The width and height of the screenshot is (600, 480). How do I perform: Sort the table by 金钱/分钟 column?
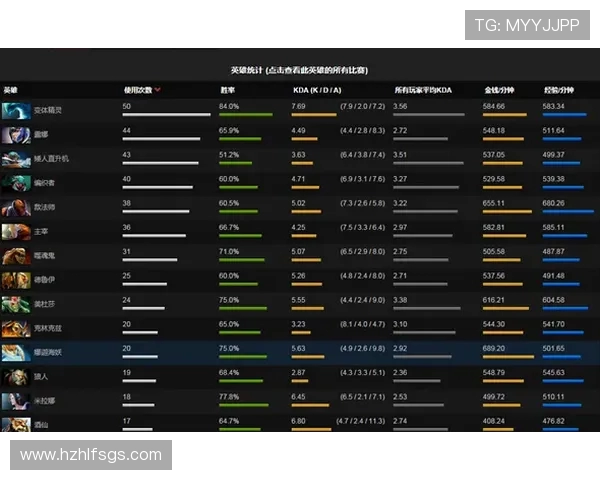coord(499,90)
